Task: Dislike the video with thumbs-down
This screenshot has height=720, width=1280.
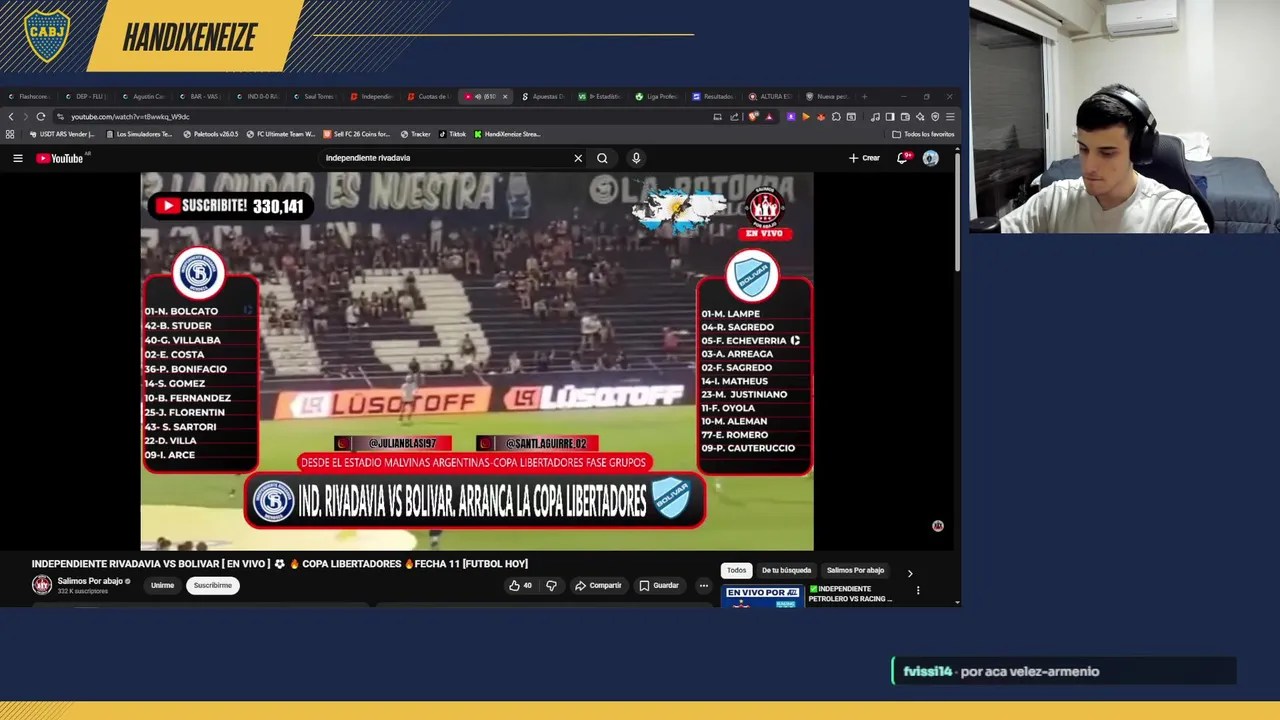Action: 551,585
